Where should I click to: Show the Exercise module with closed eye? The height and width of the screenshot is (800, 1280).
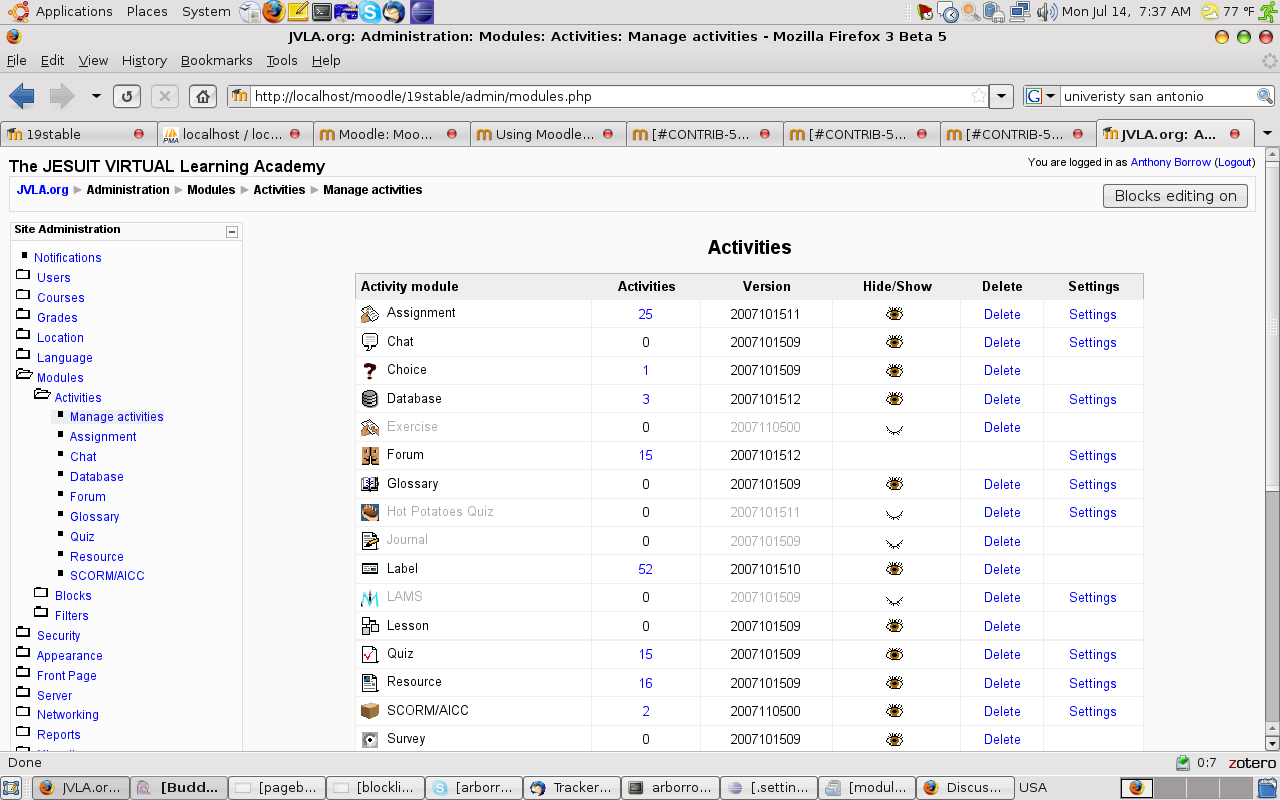[894, 428]
